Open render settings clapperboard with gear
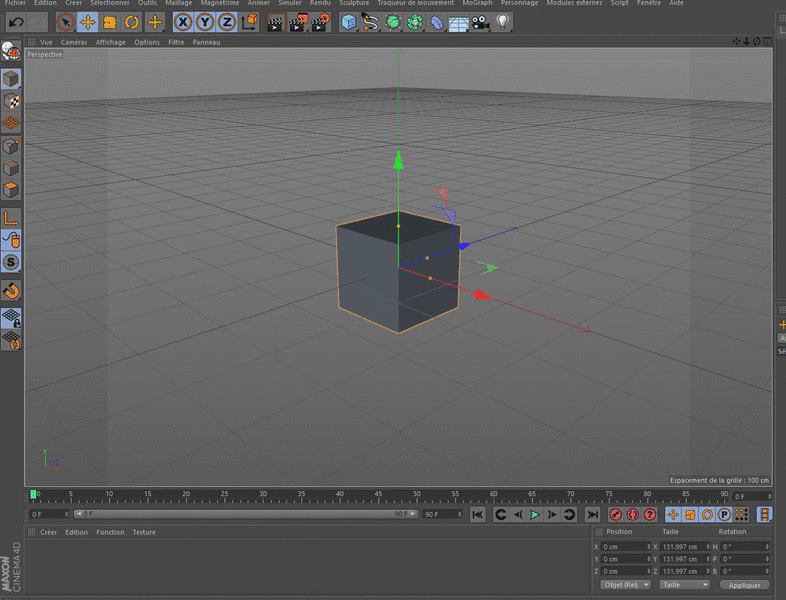 (x=321, y=23)
